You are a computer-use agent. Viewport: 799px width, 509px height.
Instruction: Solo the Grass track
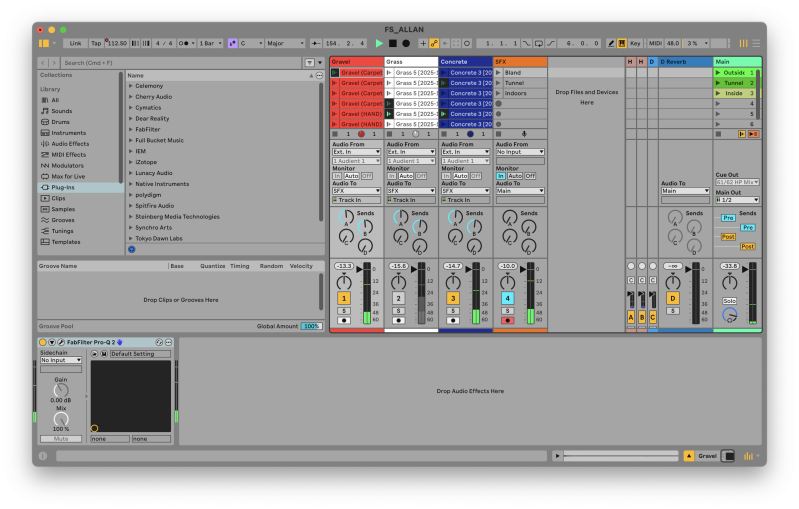click(398, 311)
